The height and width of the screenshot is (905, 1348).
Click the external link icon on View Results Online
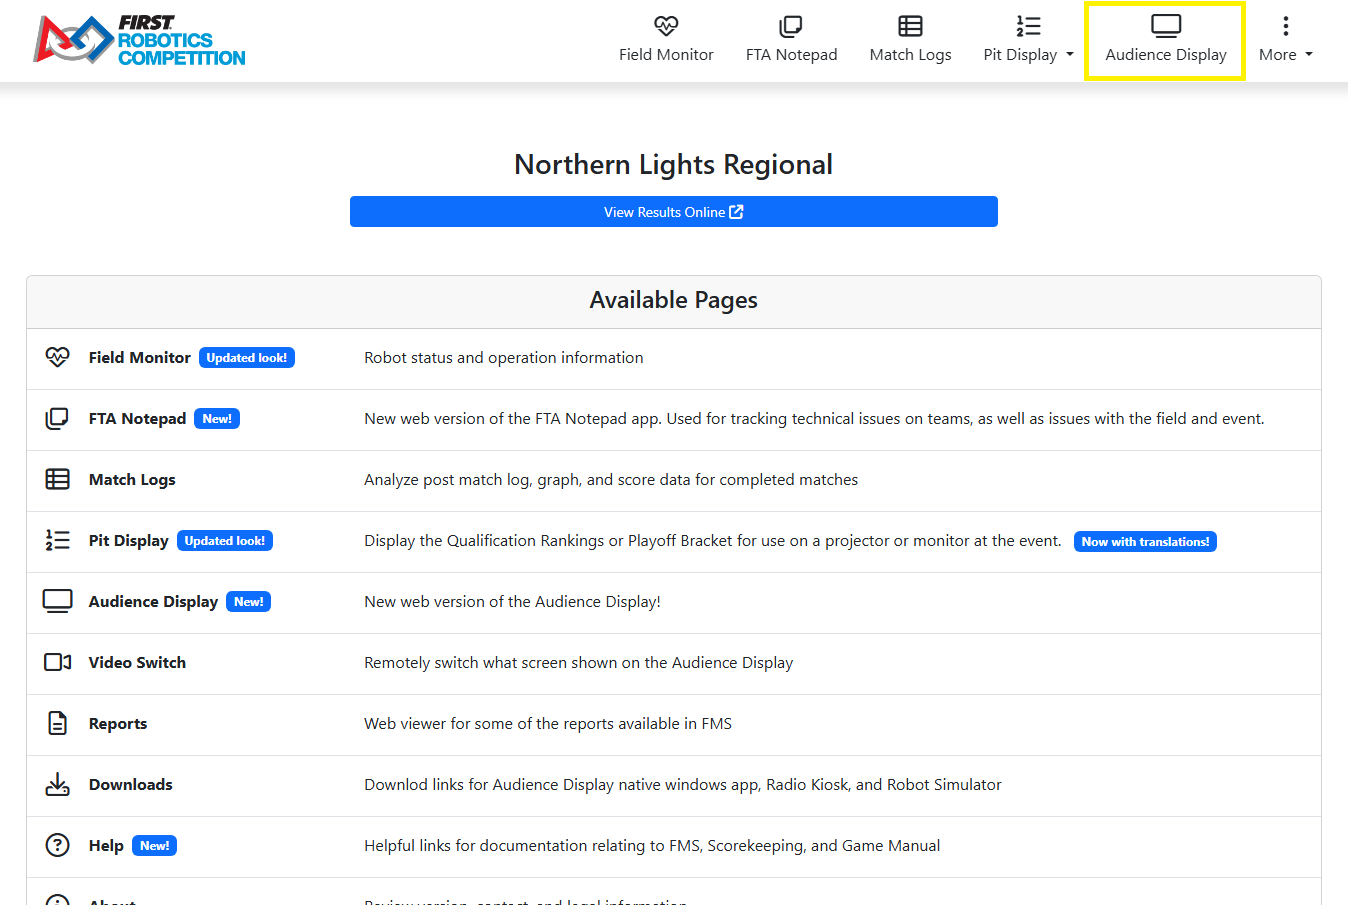point(736,212)
